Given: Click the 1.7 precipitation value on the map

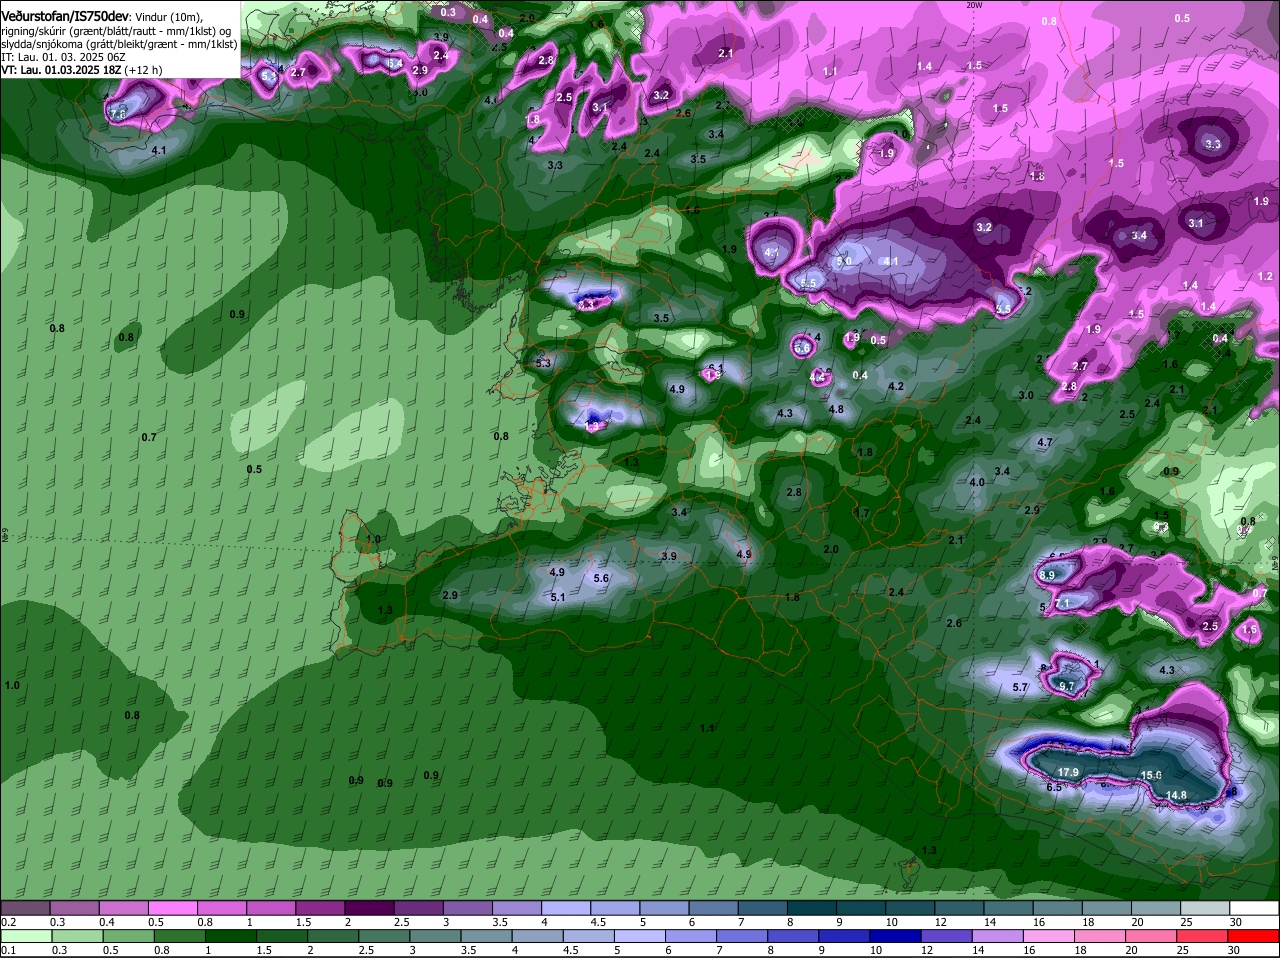Looking at the screenshot, I should 862,513.
